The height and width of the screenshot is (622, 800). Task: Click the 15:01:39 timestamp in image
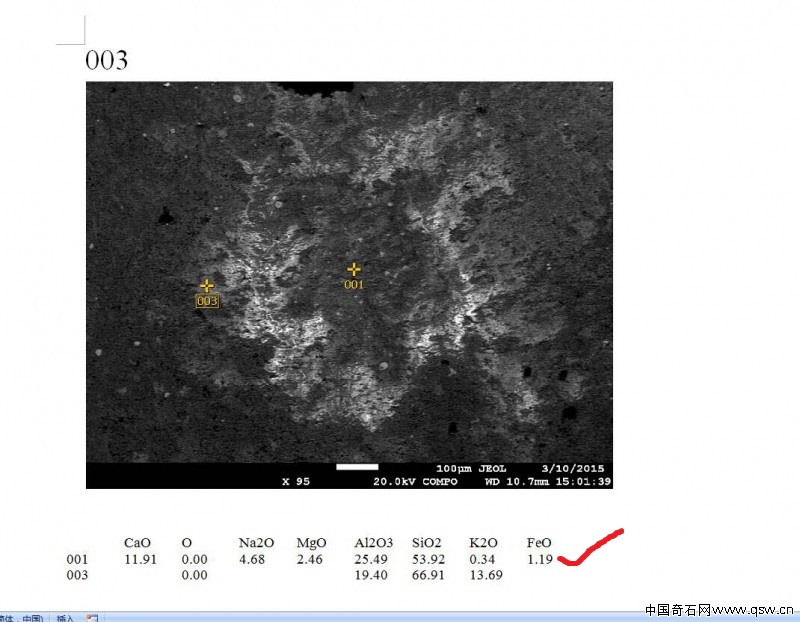click(x=583, y=481)
